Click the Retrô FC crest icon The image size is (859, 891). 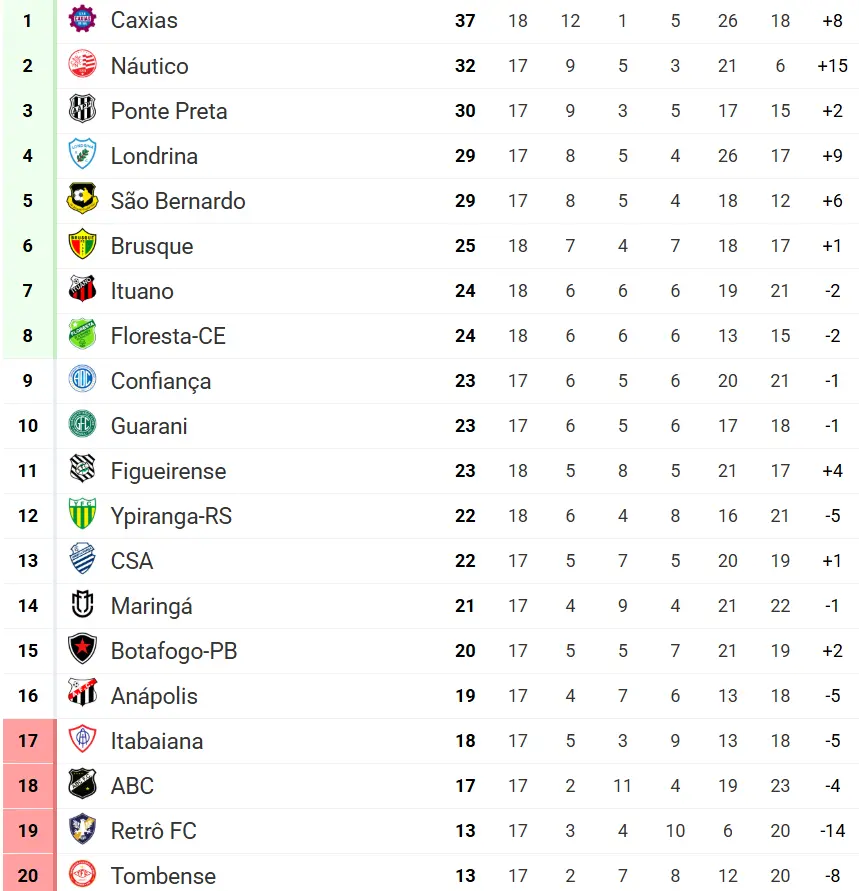pyautogui.click(x=82, y=830)
